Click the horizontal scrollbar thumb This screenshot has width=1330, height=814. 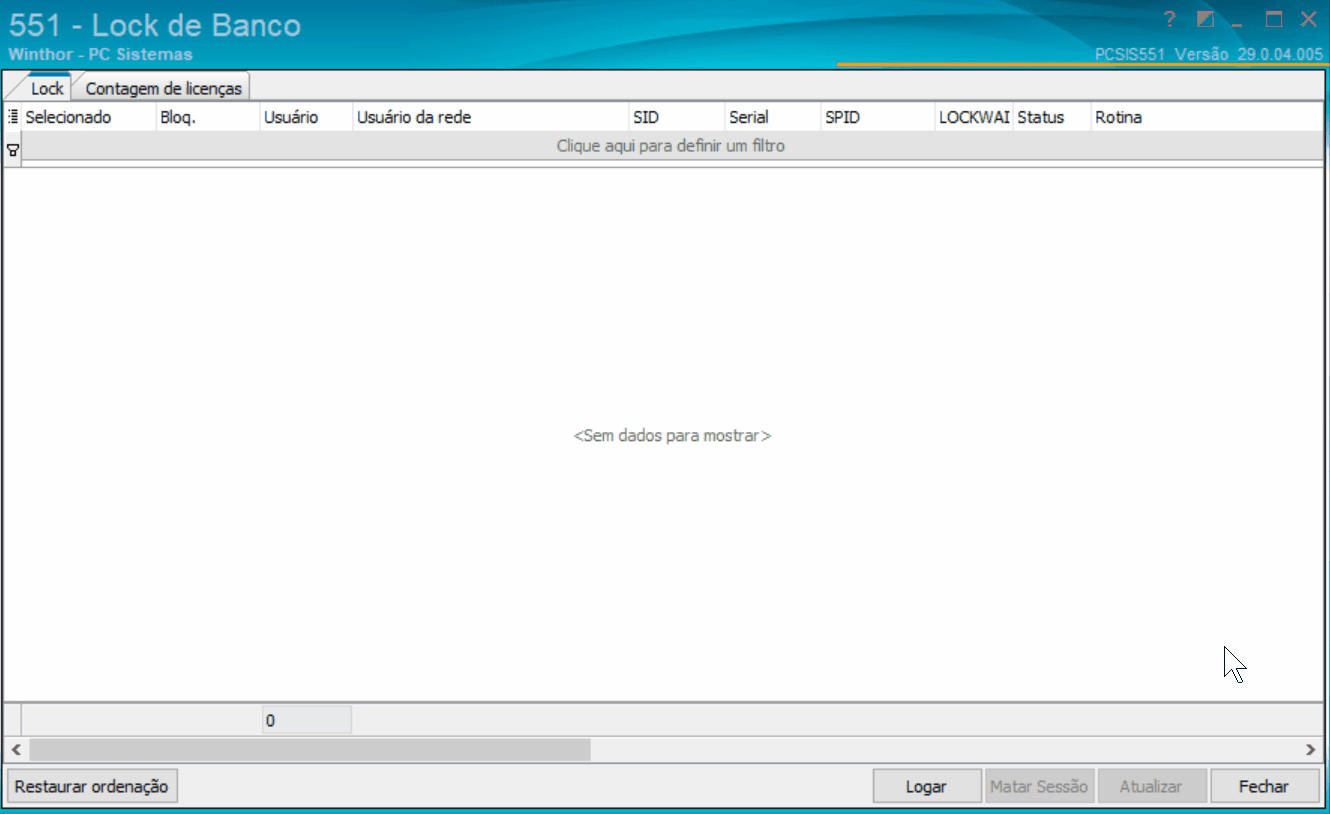pos(310,749)
